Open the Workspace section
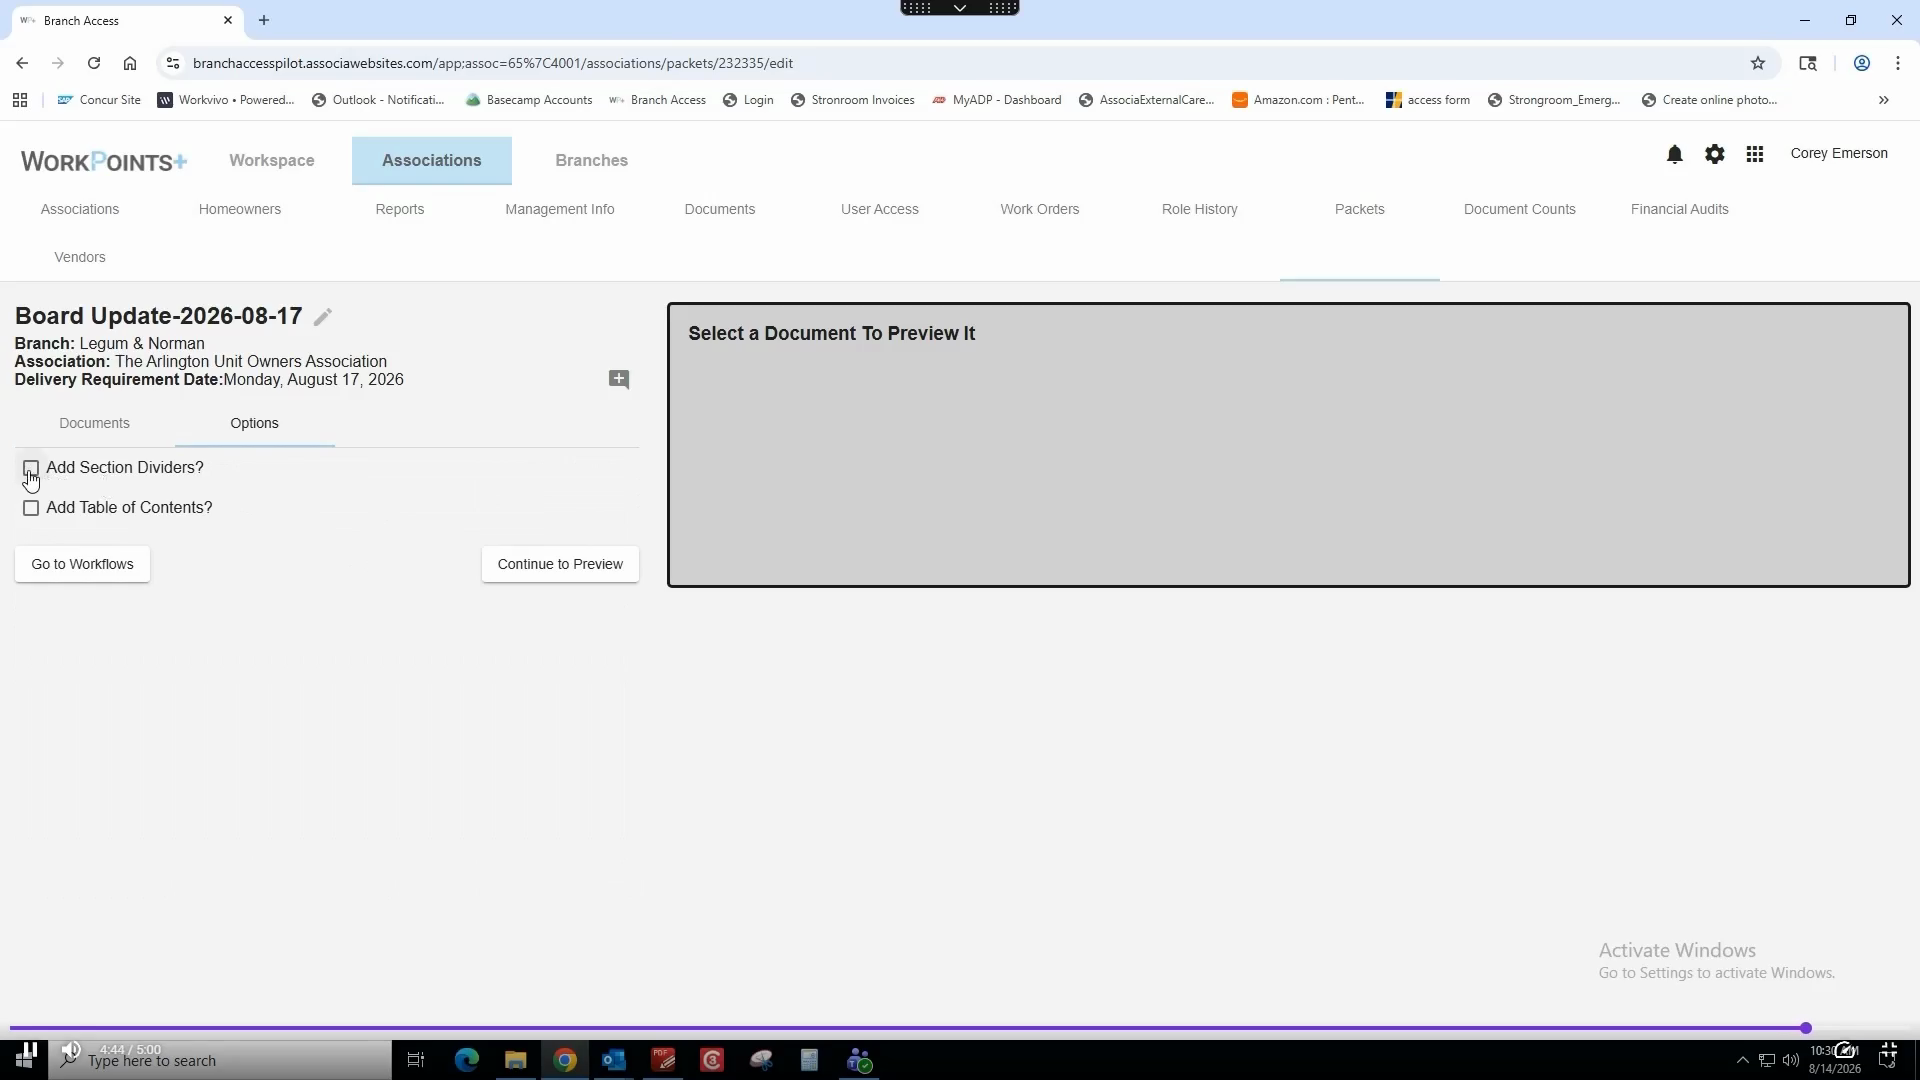 [272, 160]
